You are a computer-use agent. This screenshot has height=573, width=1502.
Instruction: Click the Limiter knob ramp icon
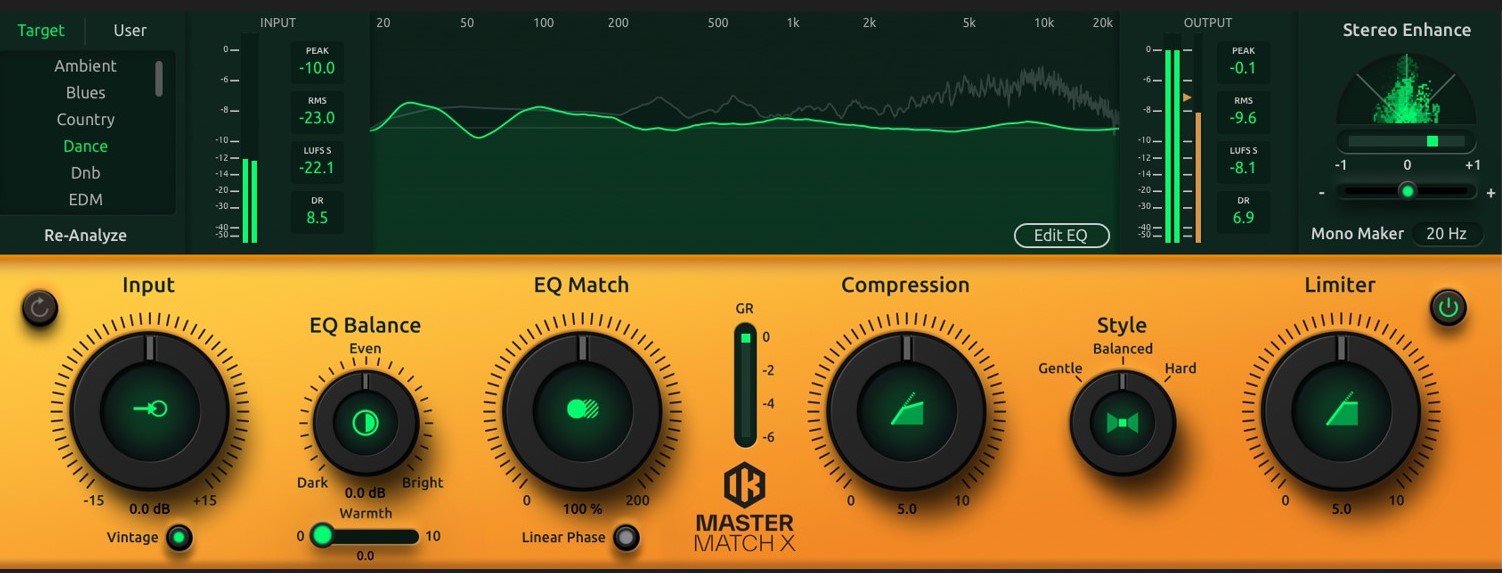pyautogui.click(x=1341, y=409)
